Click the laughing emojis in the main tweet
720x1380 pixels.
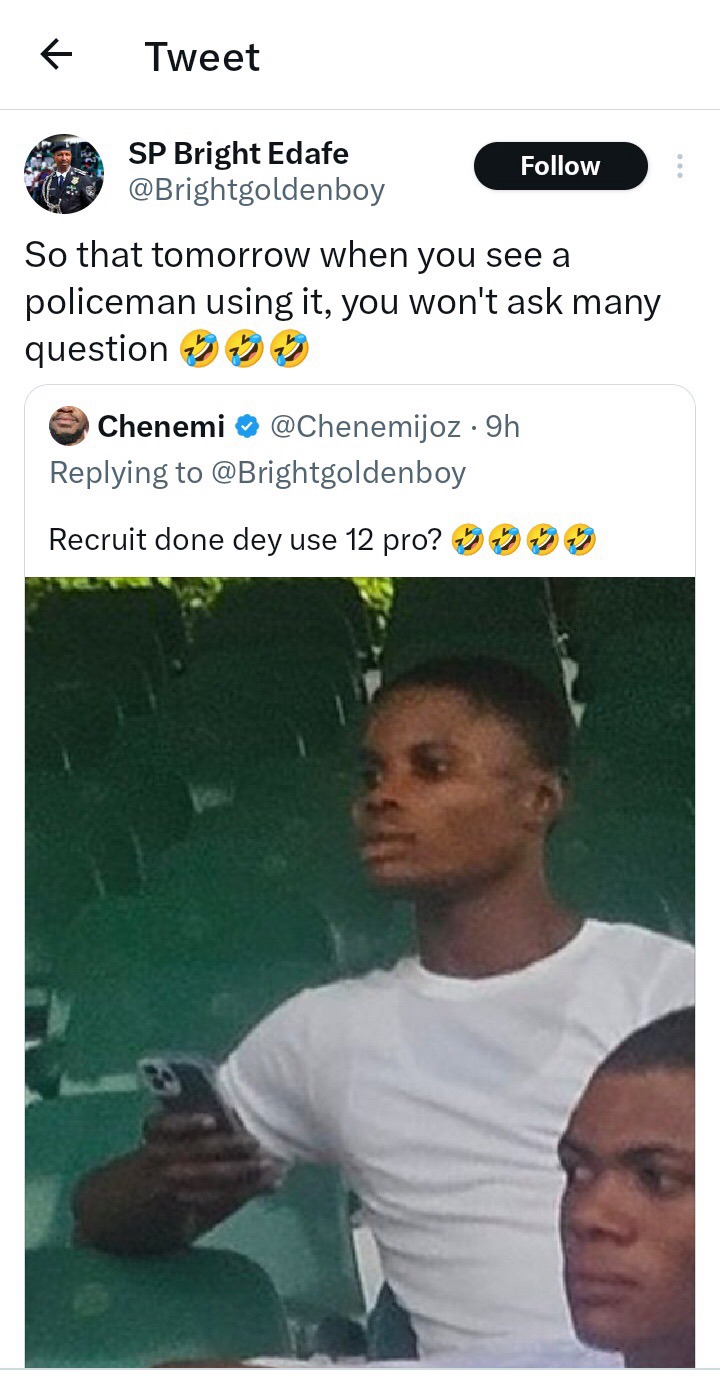(244, 349)
